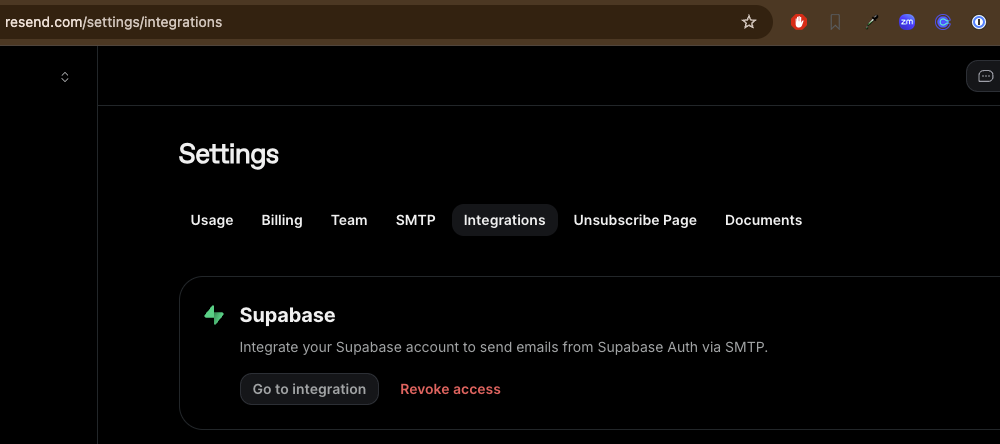
Task: Activate the color picker eyedropper extension
Action: click(x=871, y=22)
